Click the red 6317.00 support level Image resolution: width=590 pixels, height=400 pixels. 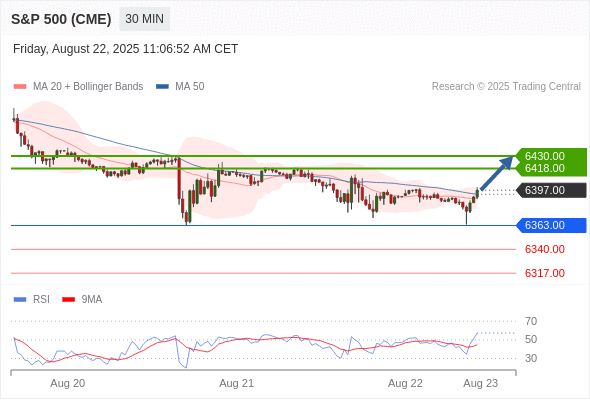tap(544, 273)
